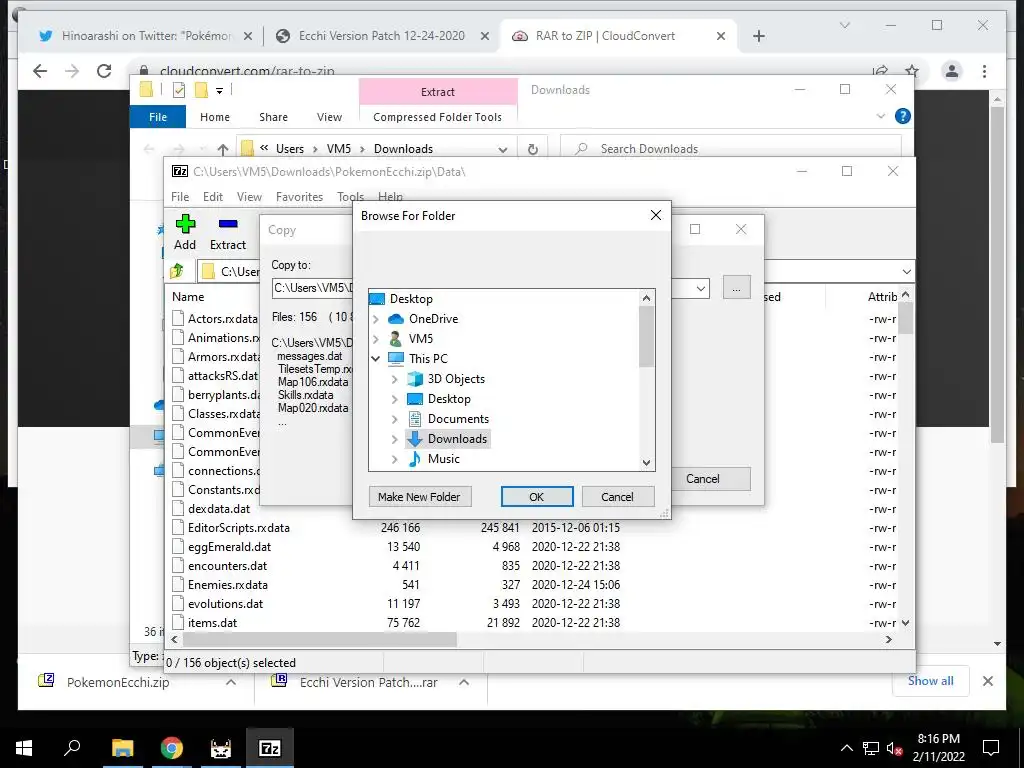Go back in Chrome
Viewport: 1024px width, 768px height.
pyautogui.click(x=40, y=71)
